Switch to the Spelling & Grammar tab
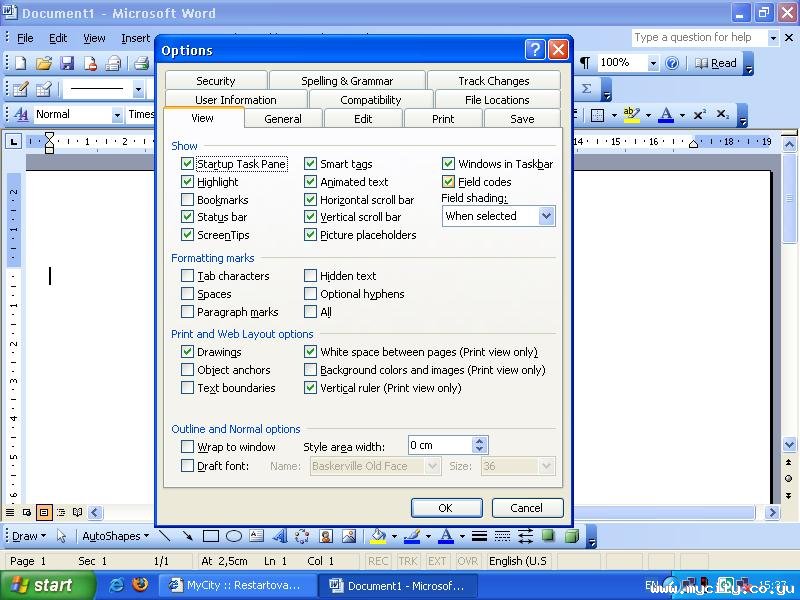The width and height of the screenshot is (800, 600). [347, 81]
